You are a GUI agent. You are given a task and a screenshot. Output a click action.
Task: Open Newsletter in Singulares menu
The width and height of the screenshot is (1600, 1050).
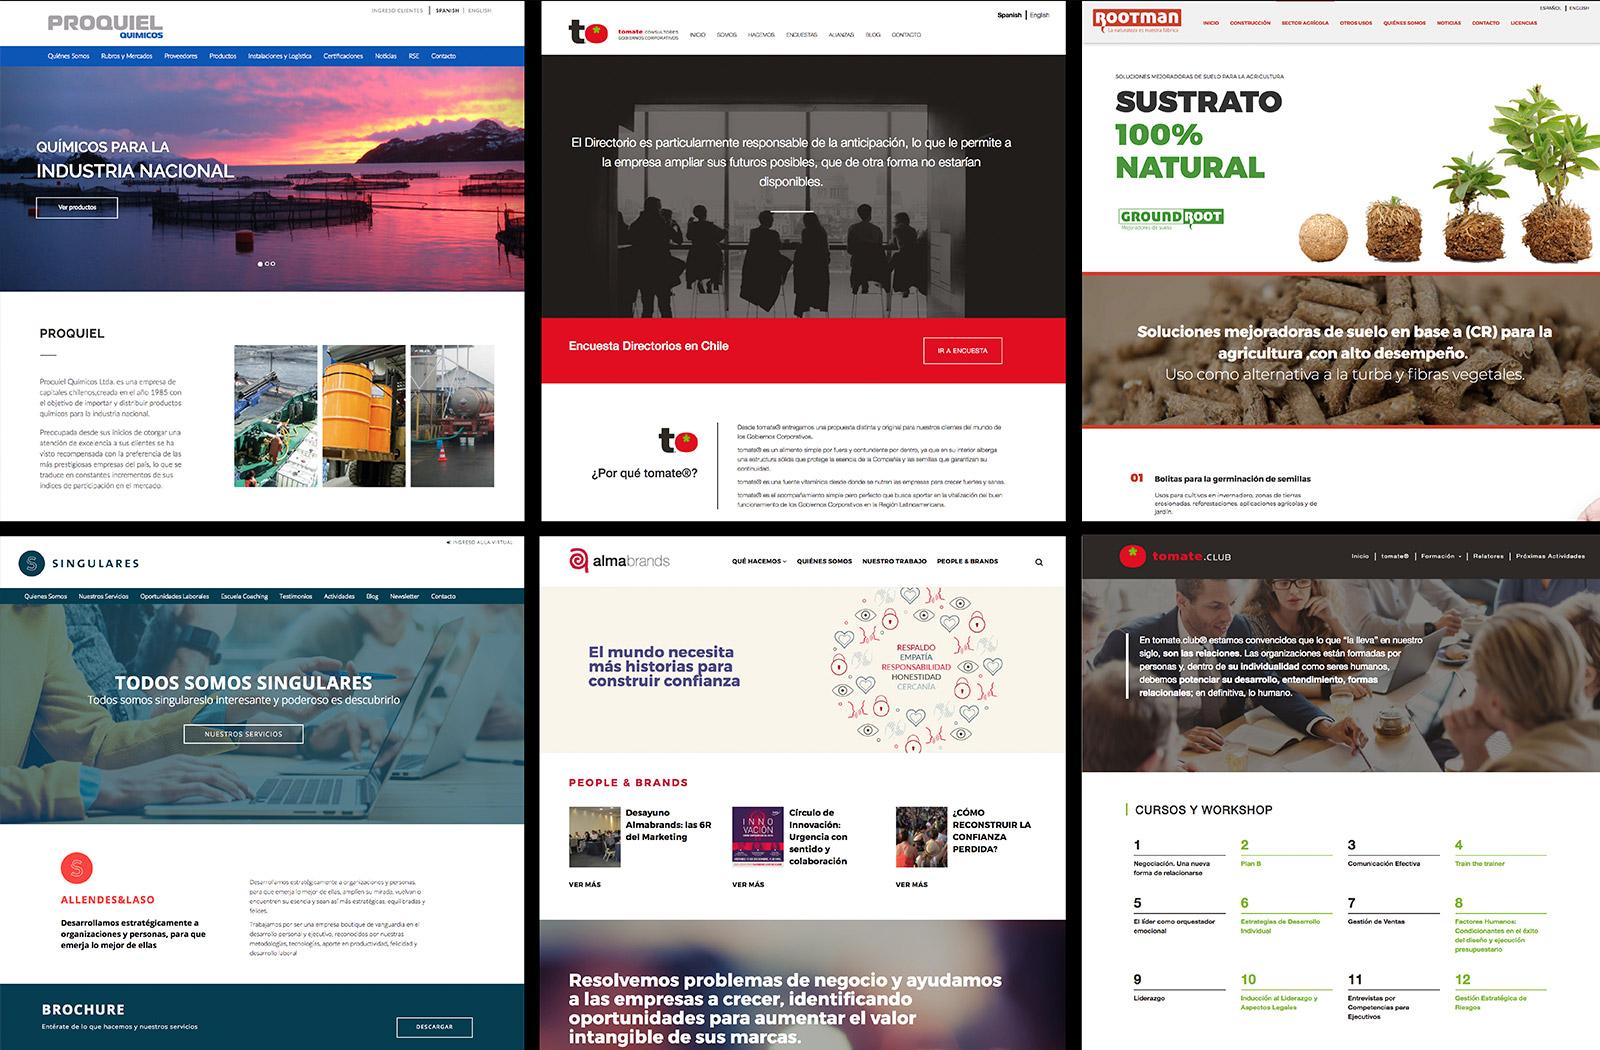click(x=404, y=596)
